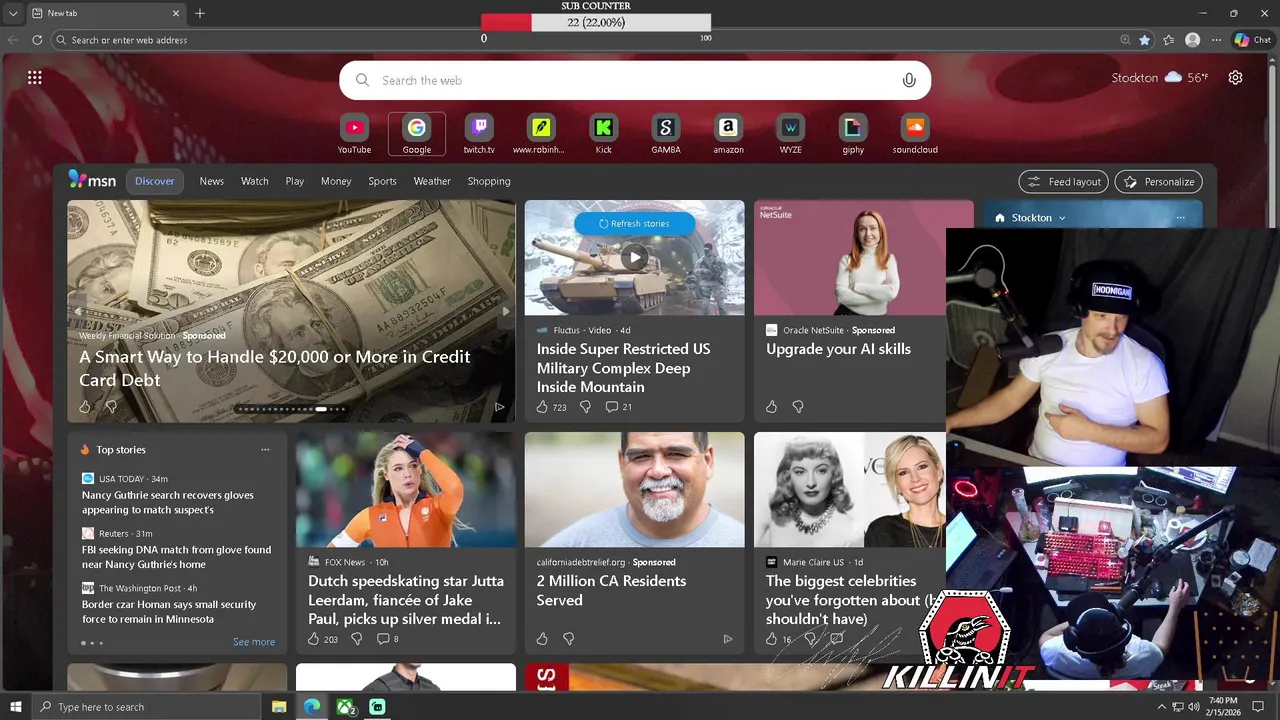Play the military complex video
Image resolution: width=1280 pixels, height=720 pixels.
pos(634,258)
